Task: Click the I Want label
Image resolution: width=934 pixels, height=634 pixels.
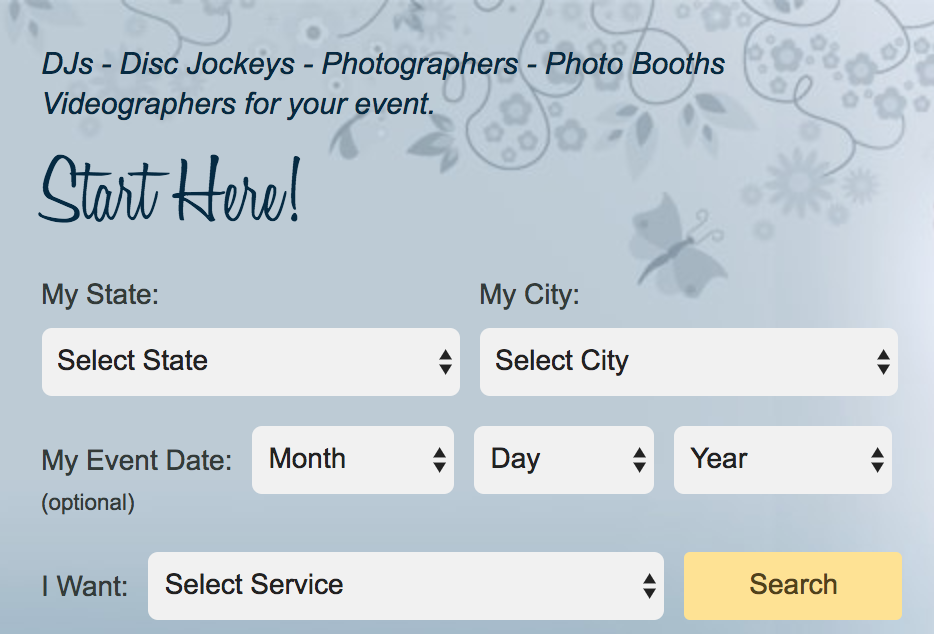Action: coord(85,586)
